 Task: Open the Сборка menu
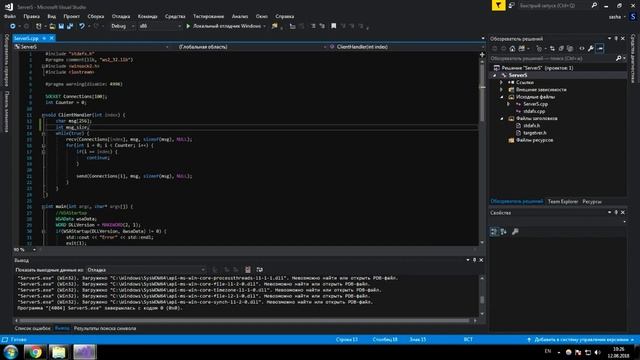click(96, 16)
